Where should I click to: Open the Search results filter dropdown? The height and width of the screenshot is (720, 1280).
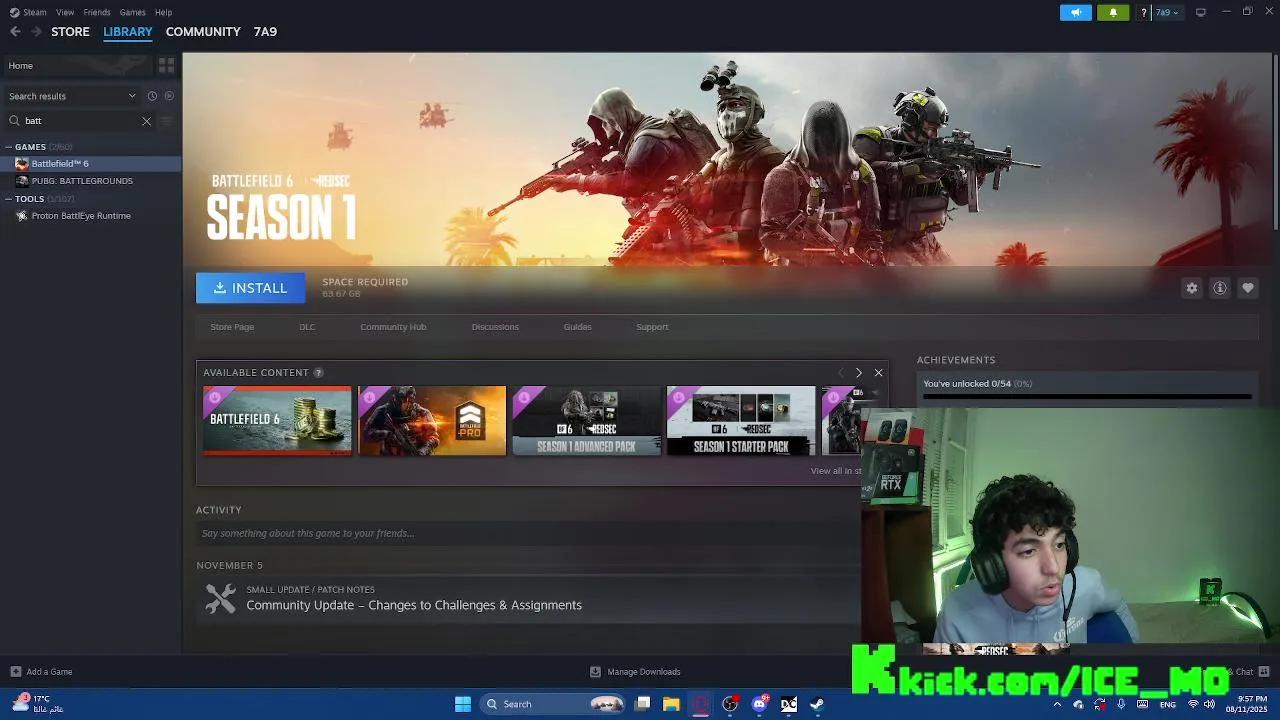pos(72,96)
